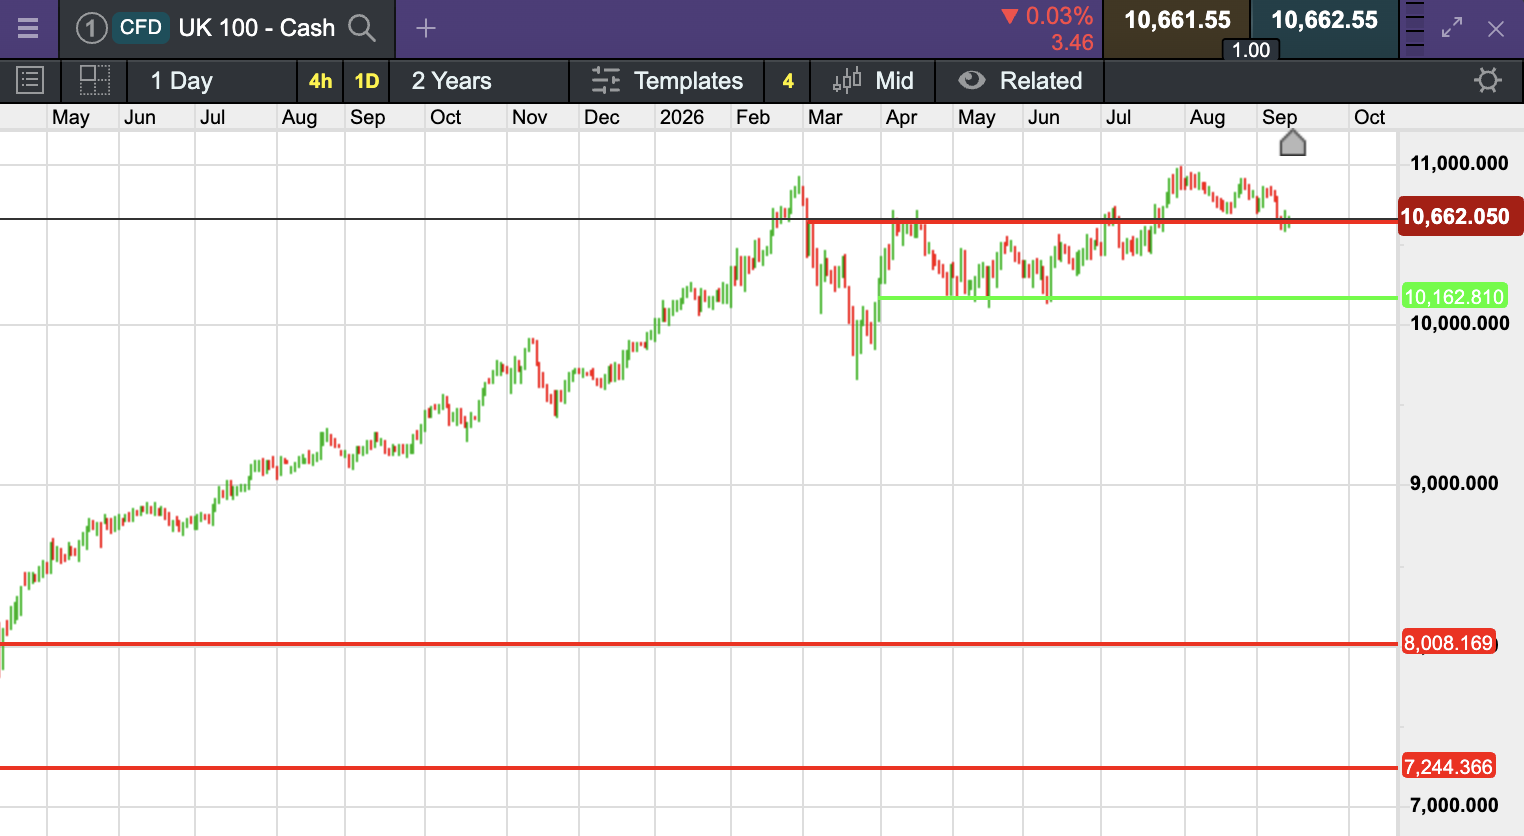Expand the Templates menu
Viewport: 1524px width, 836px height.
[667, 81]
